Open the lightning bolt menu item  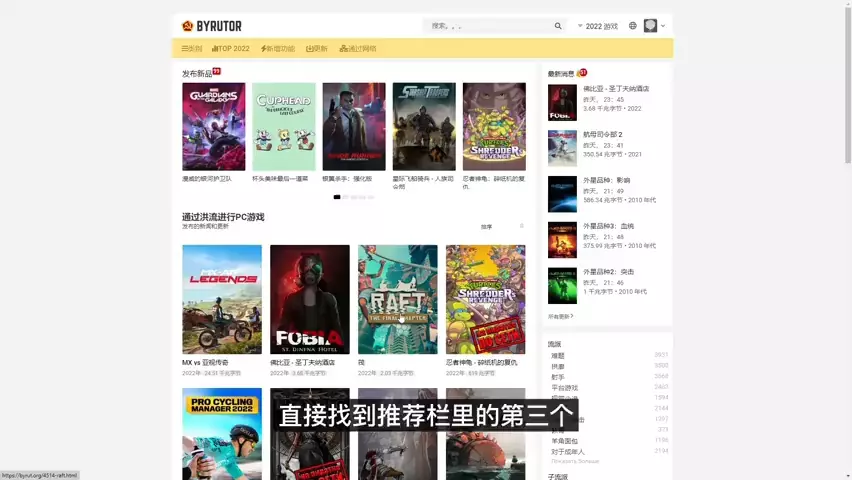278,48
